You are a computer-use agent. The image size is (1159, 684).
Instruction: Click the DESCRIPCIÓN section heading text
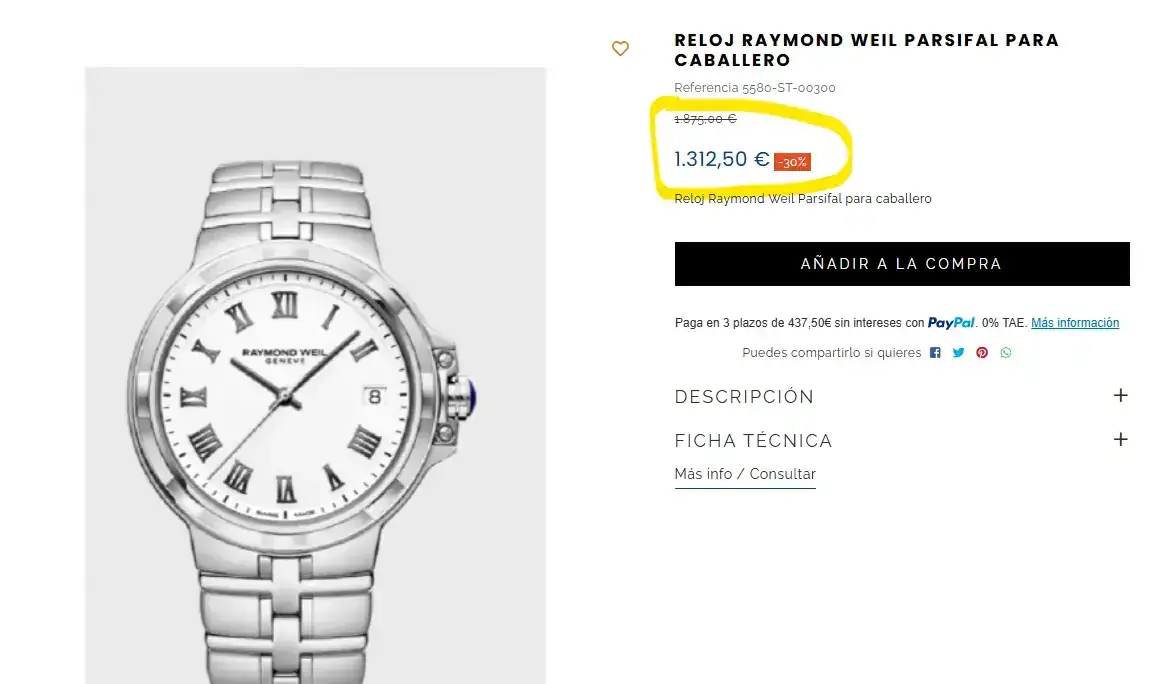(x=744, y=397)
